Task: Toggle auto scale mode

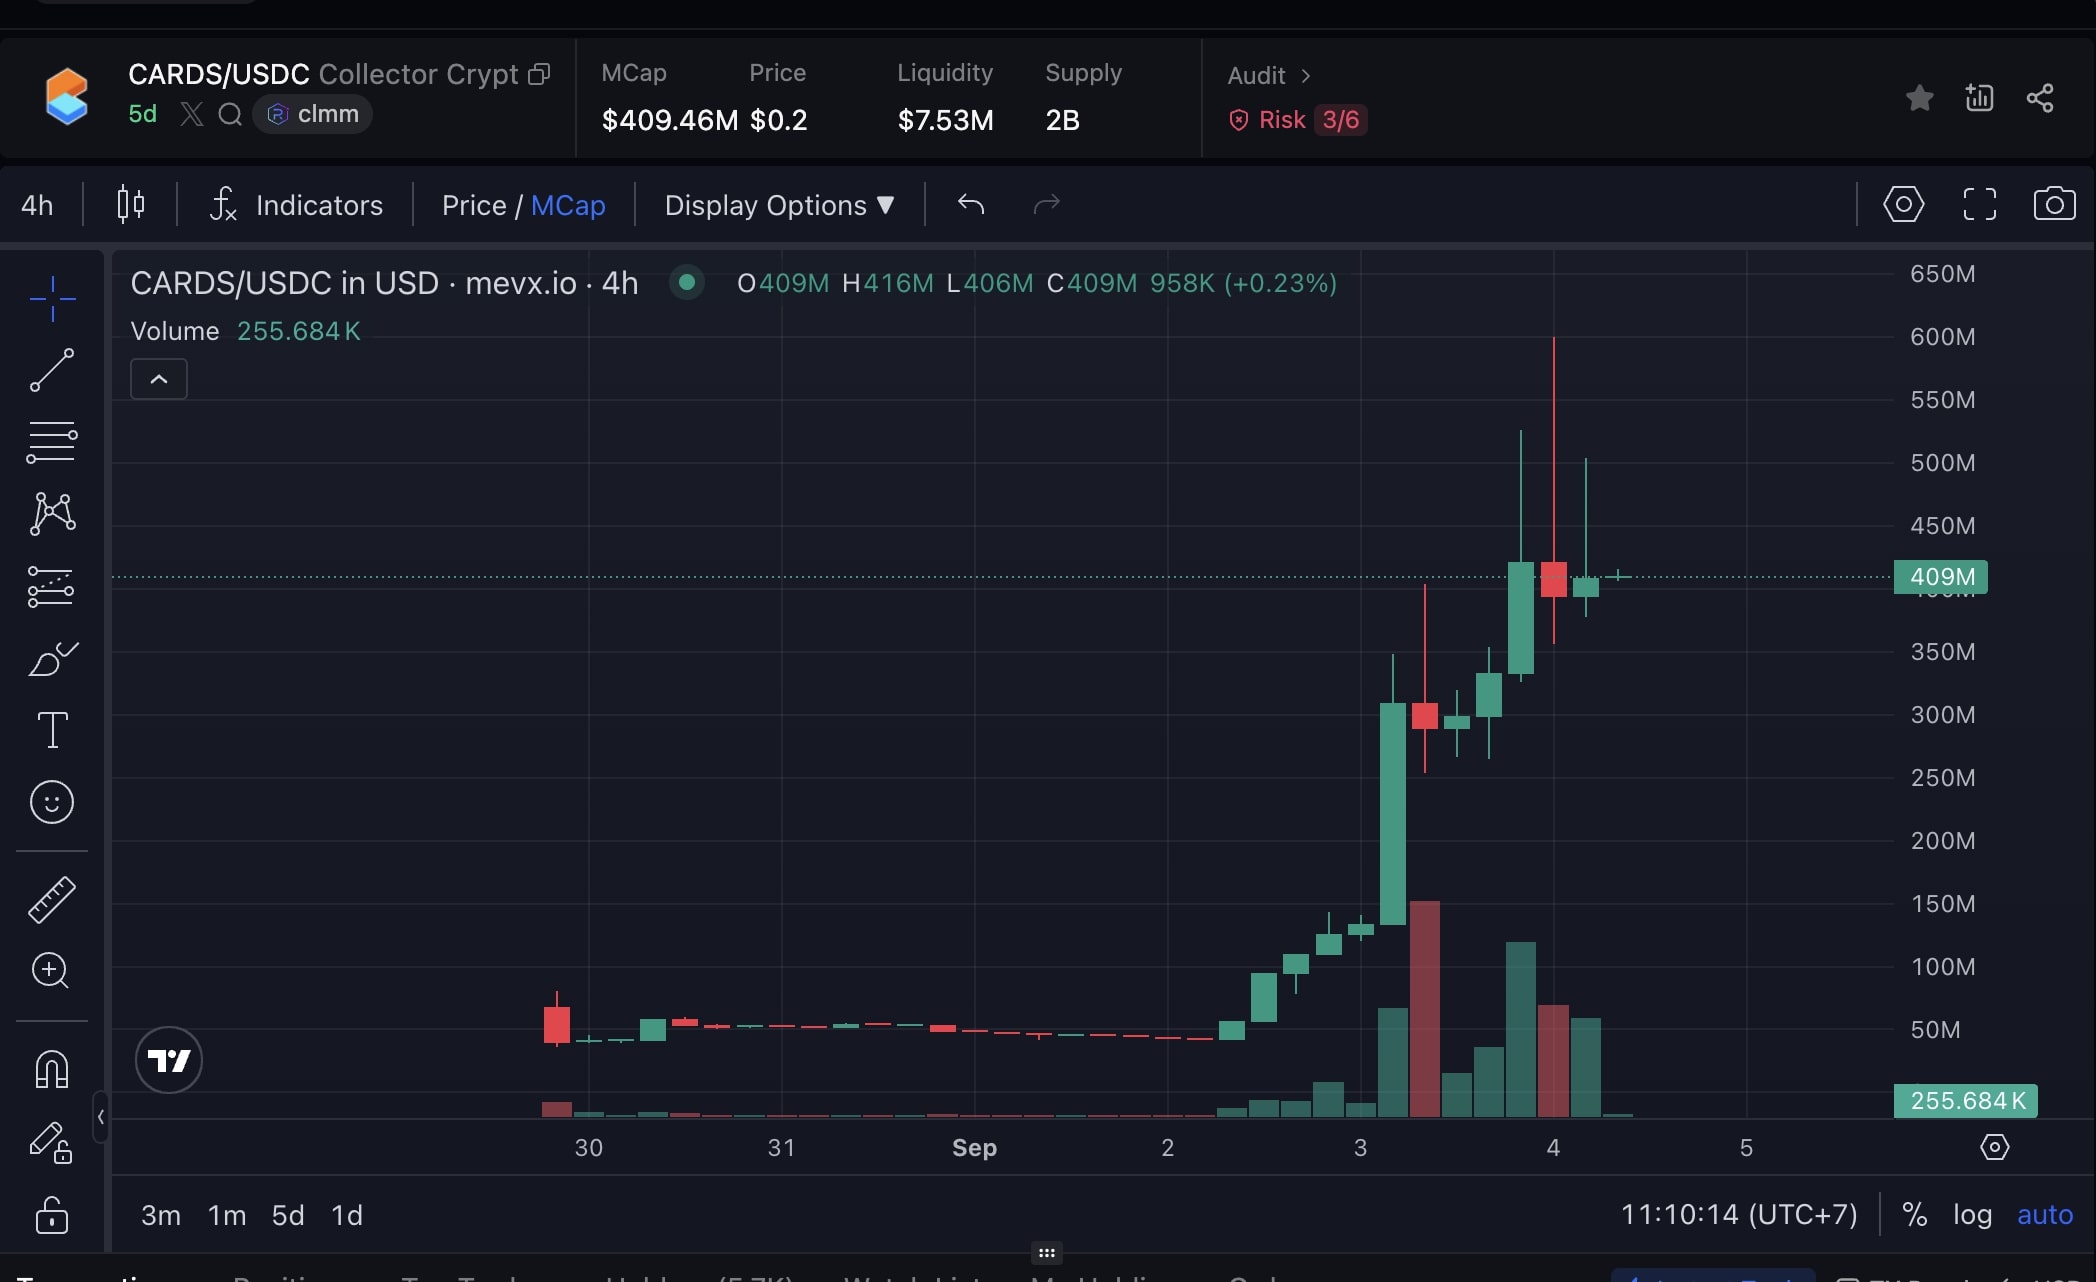Action: [2045, 1214]
